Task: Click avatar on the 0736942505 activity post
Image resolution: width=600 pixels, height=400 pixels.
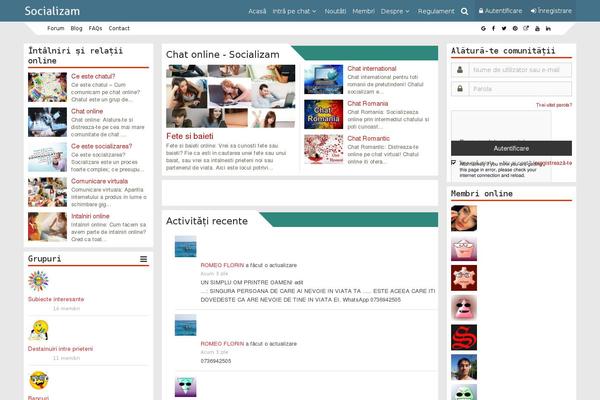Action: pyautogui.click(x=186, y=325)
